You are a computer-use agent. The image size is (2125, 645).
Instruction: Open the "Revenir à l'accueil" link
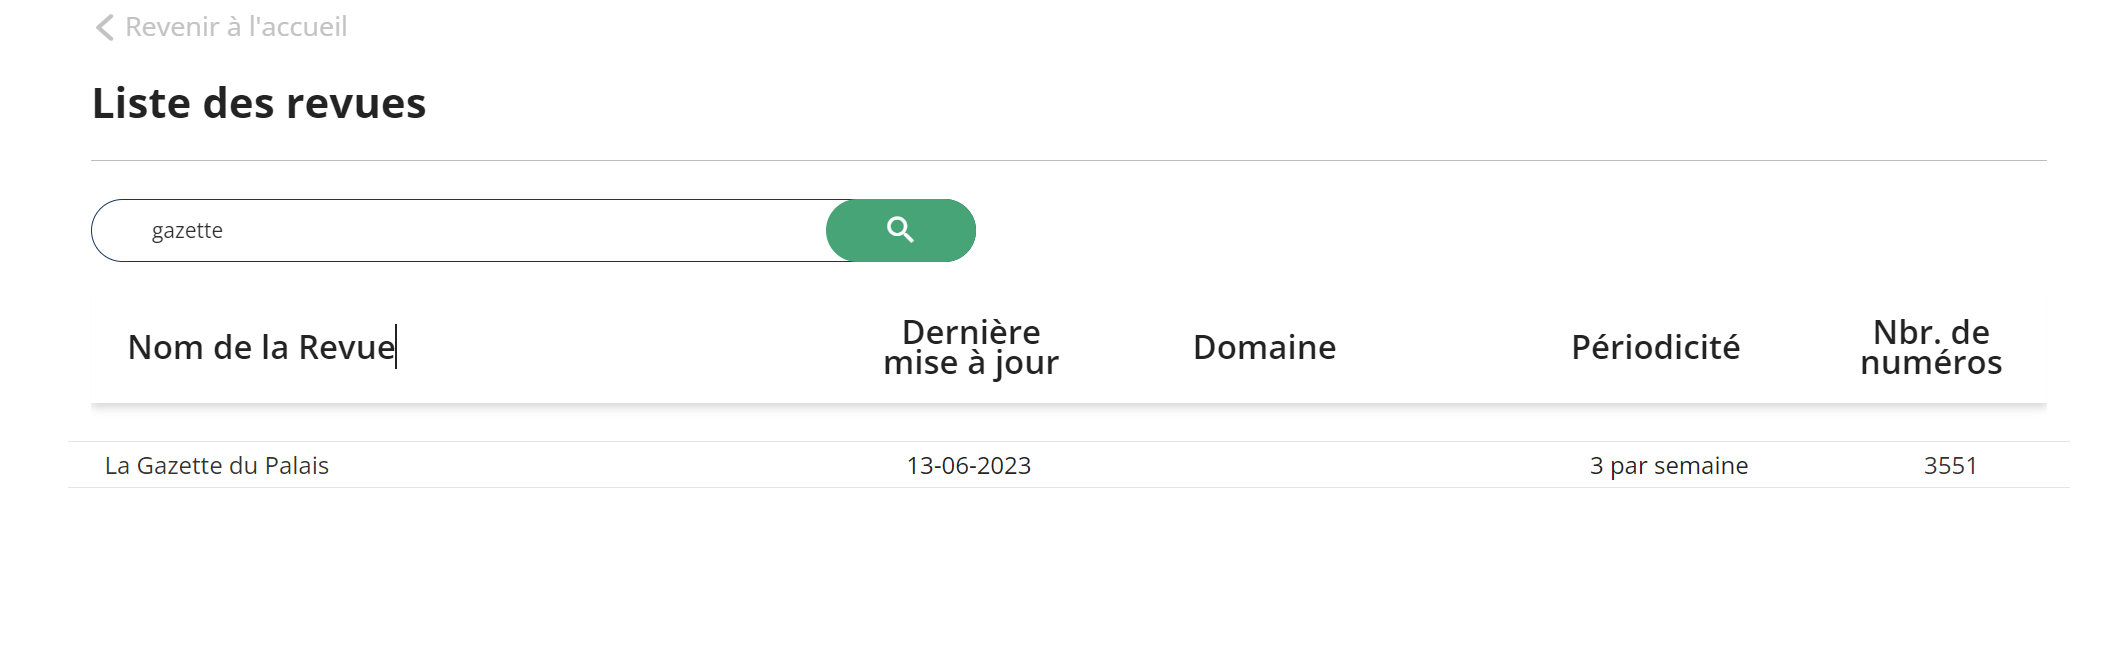tap(235, 27)
